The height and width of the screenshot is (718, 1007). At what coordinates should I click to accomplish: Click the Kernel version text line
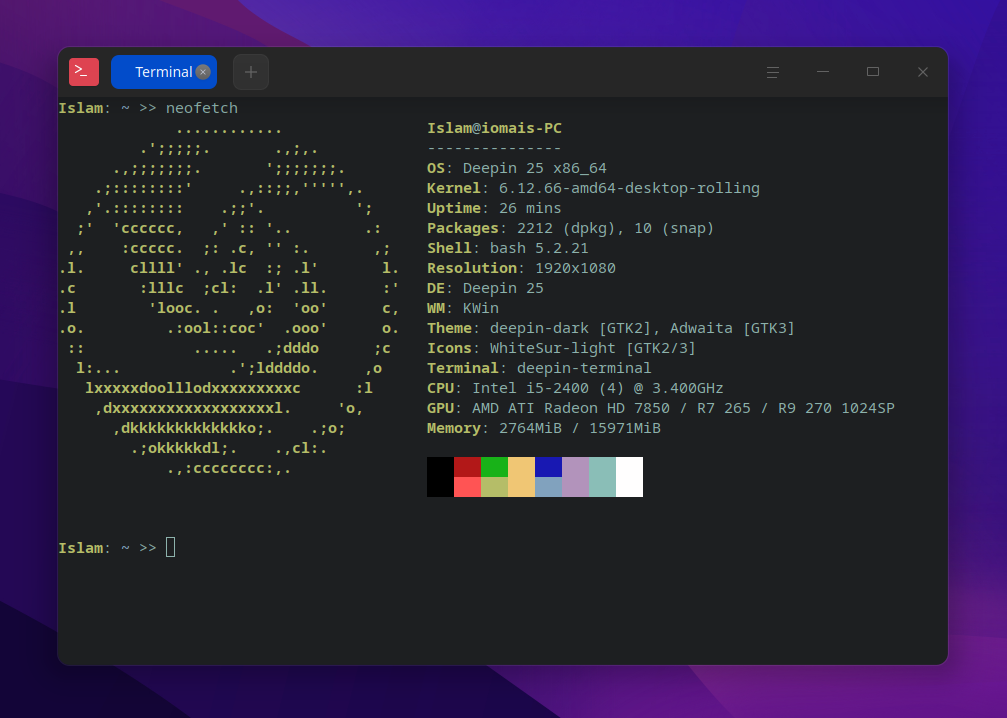pyautogui.click(x=594, y=188)
